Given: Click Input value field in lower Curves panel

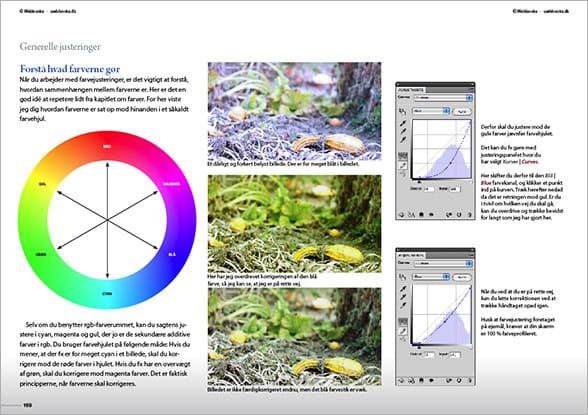Looking at the screenshot, I should pyautogui.click(x=455, y=355).
